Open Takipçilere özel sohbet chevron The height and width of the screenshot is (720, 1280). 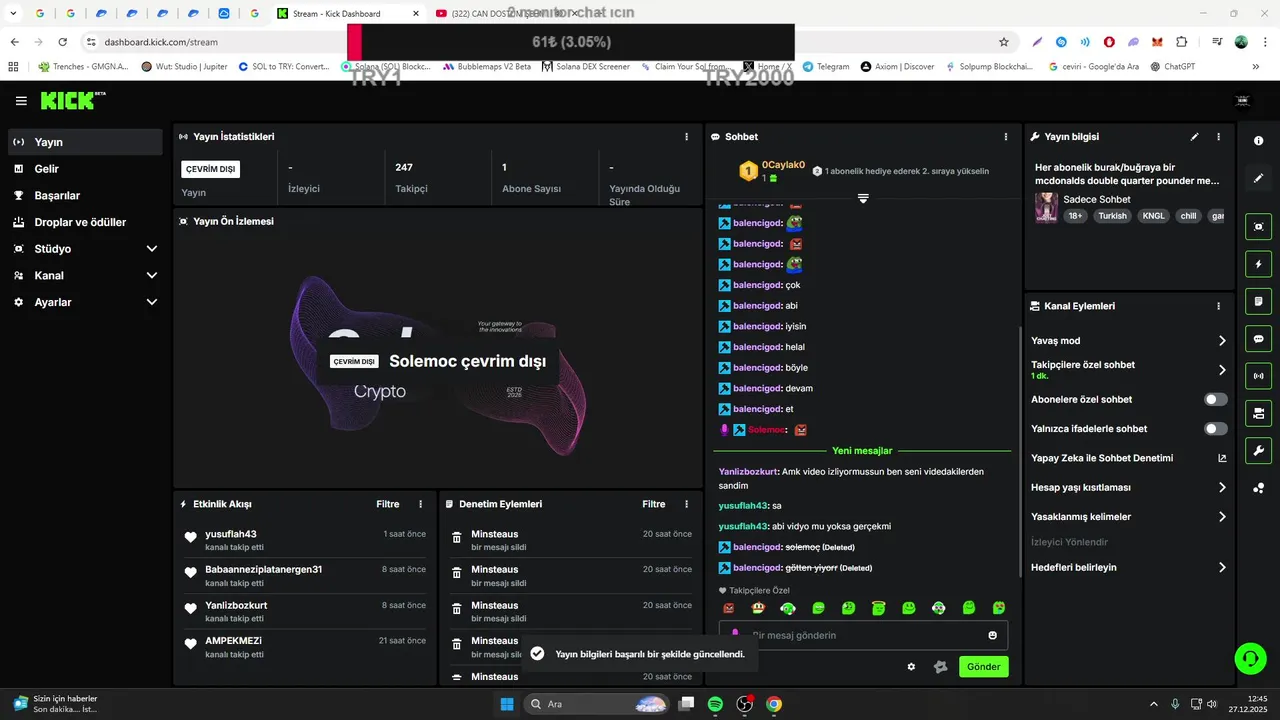point(1222,370)
